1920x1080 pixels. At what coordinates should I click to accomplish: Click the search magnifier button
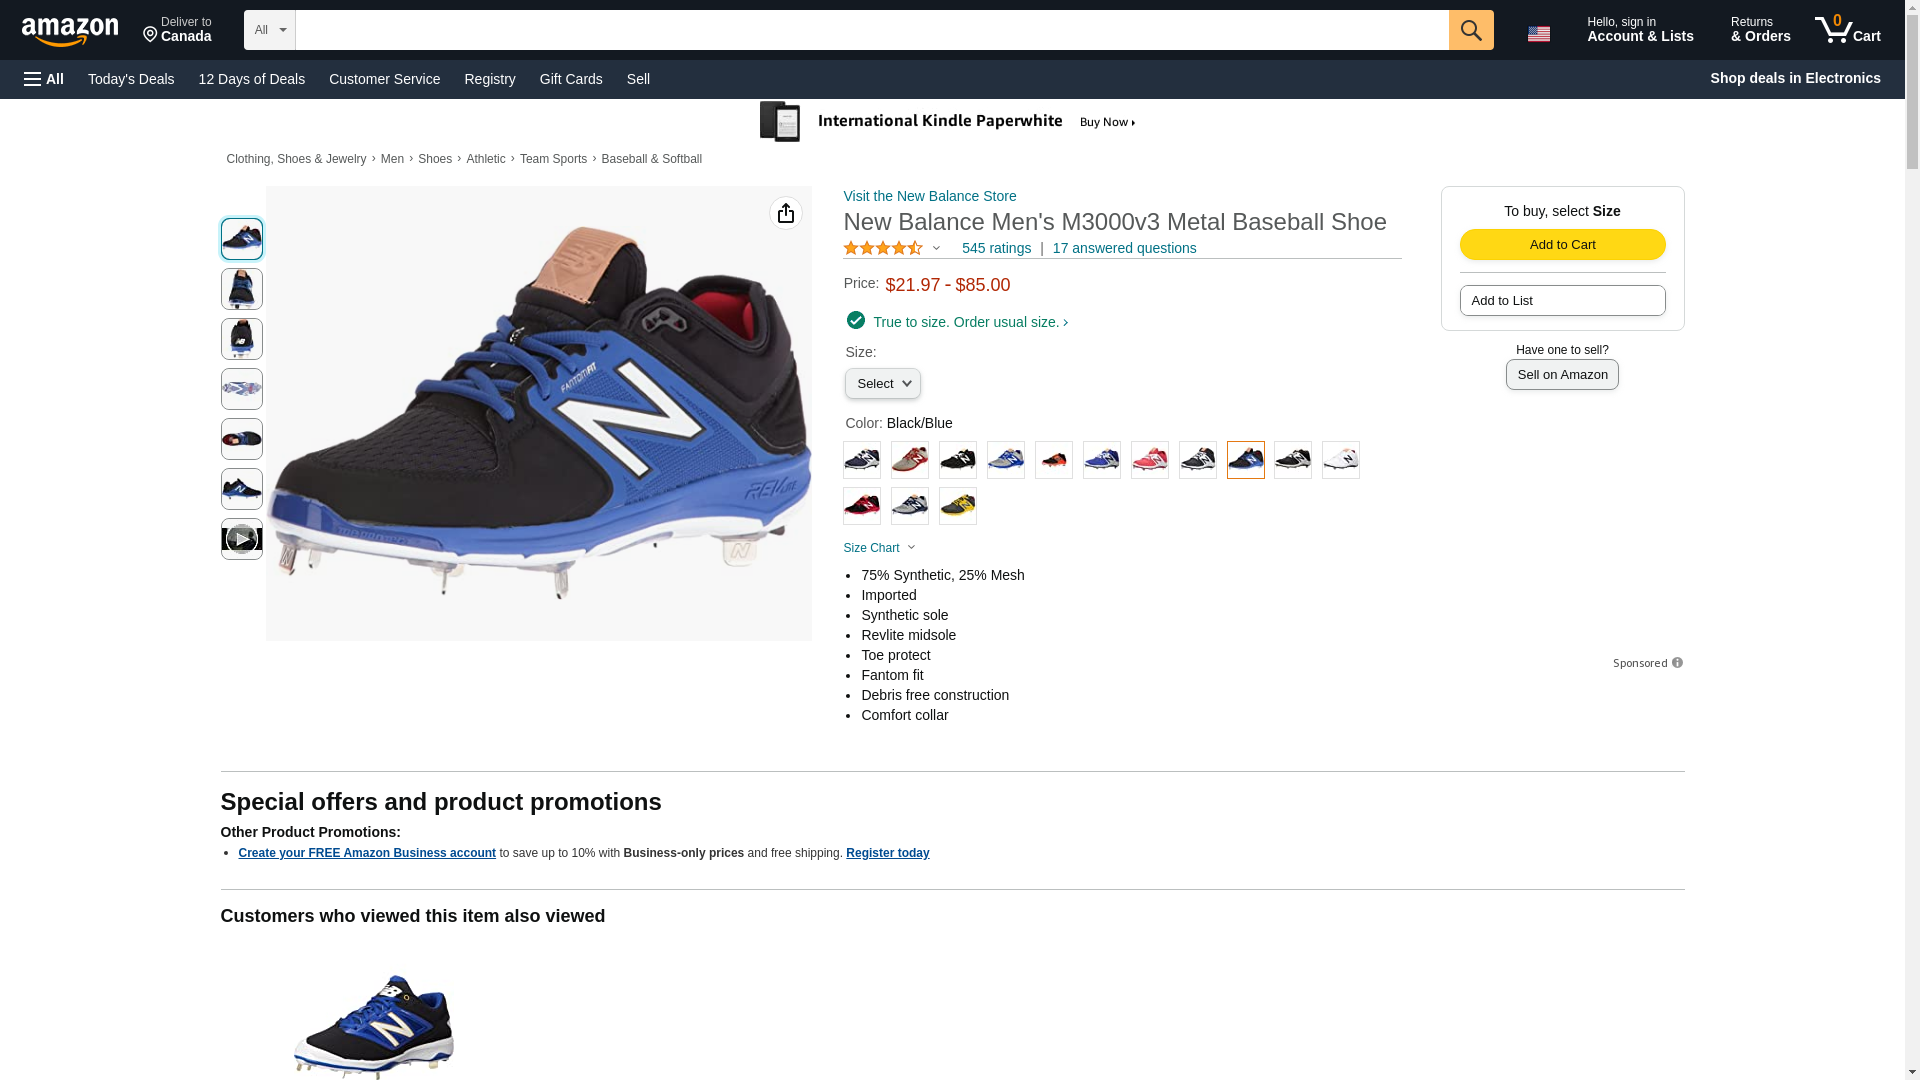1470,30
